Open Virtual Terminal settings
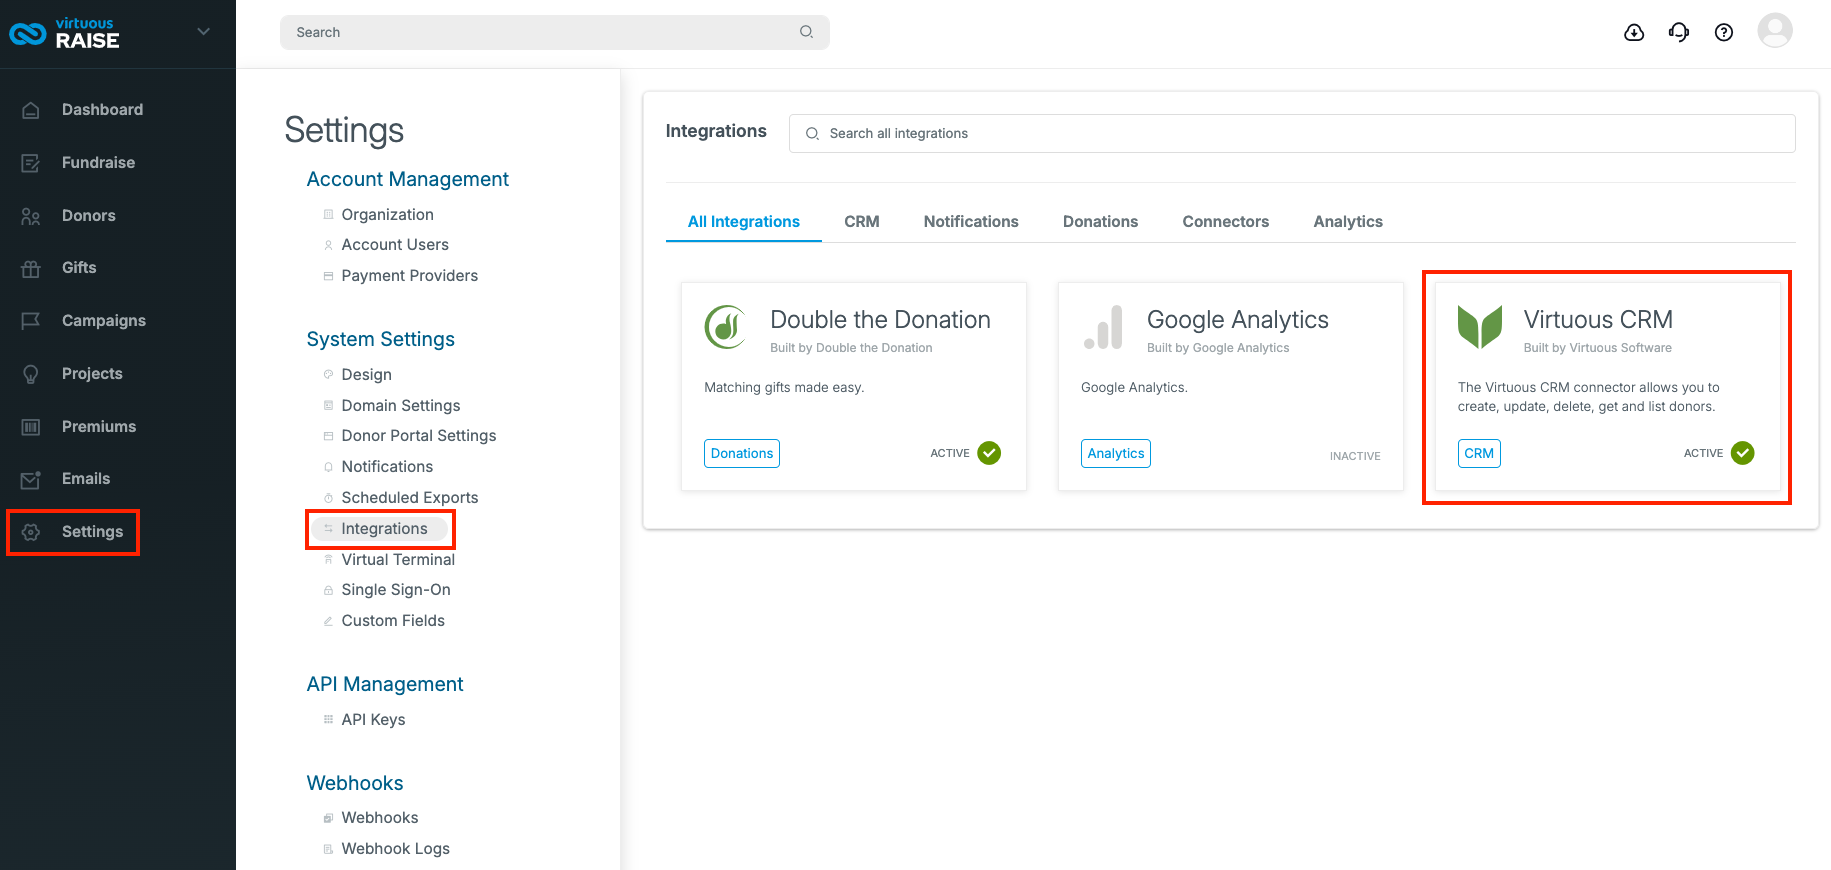The width and height of the screenshot is (1831, 870). click(398, 560)
